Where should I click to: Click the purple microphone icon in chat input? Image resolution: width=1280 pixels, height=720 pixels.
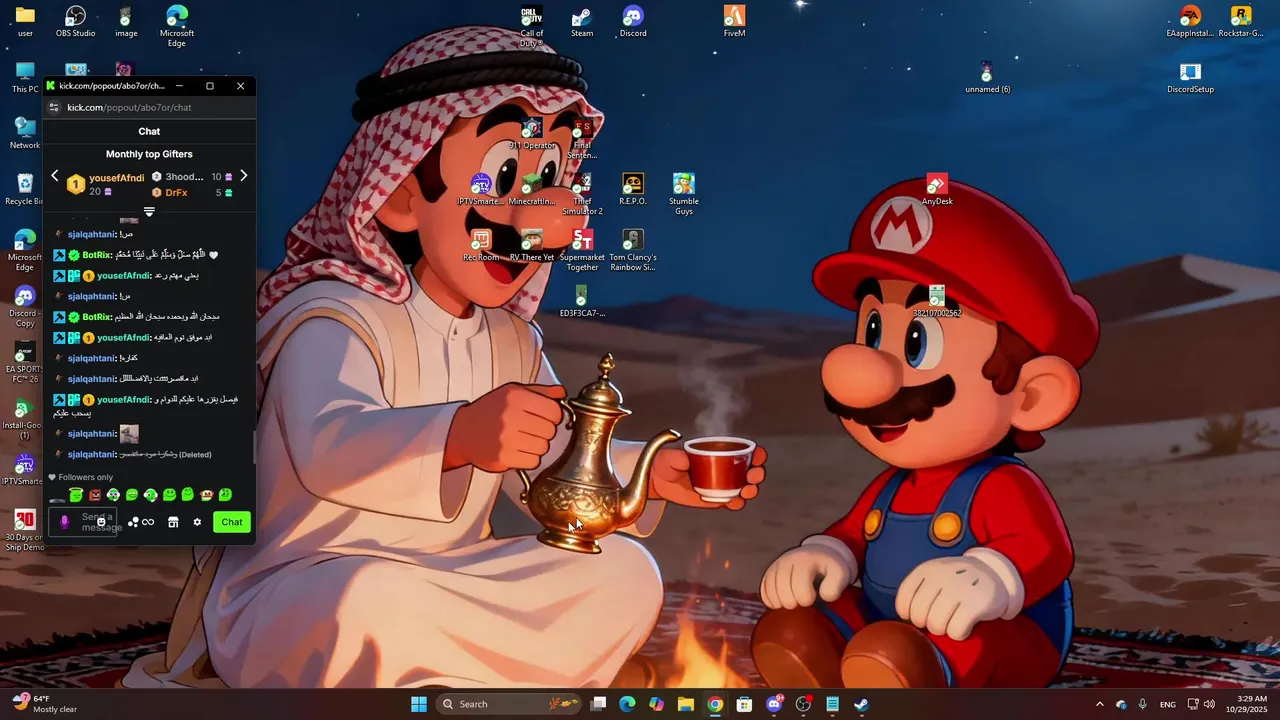pyautogui.click(x=65, y=522)
